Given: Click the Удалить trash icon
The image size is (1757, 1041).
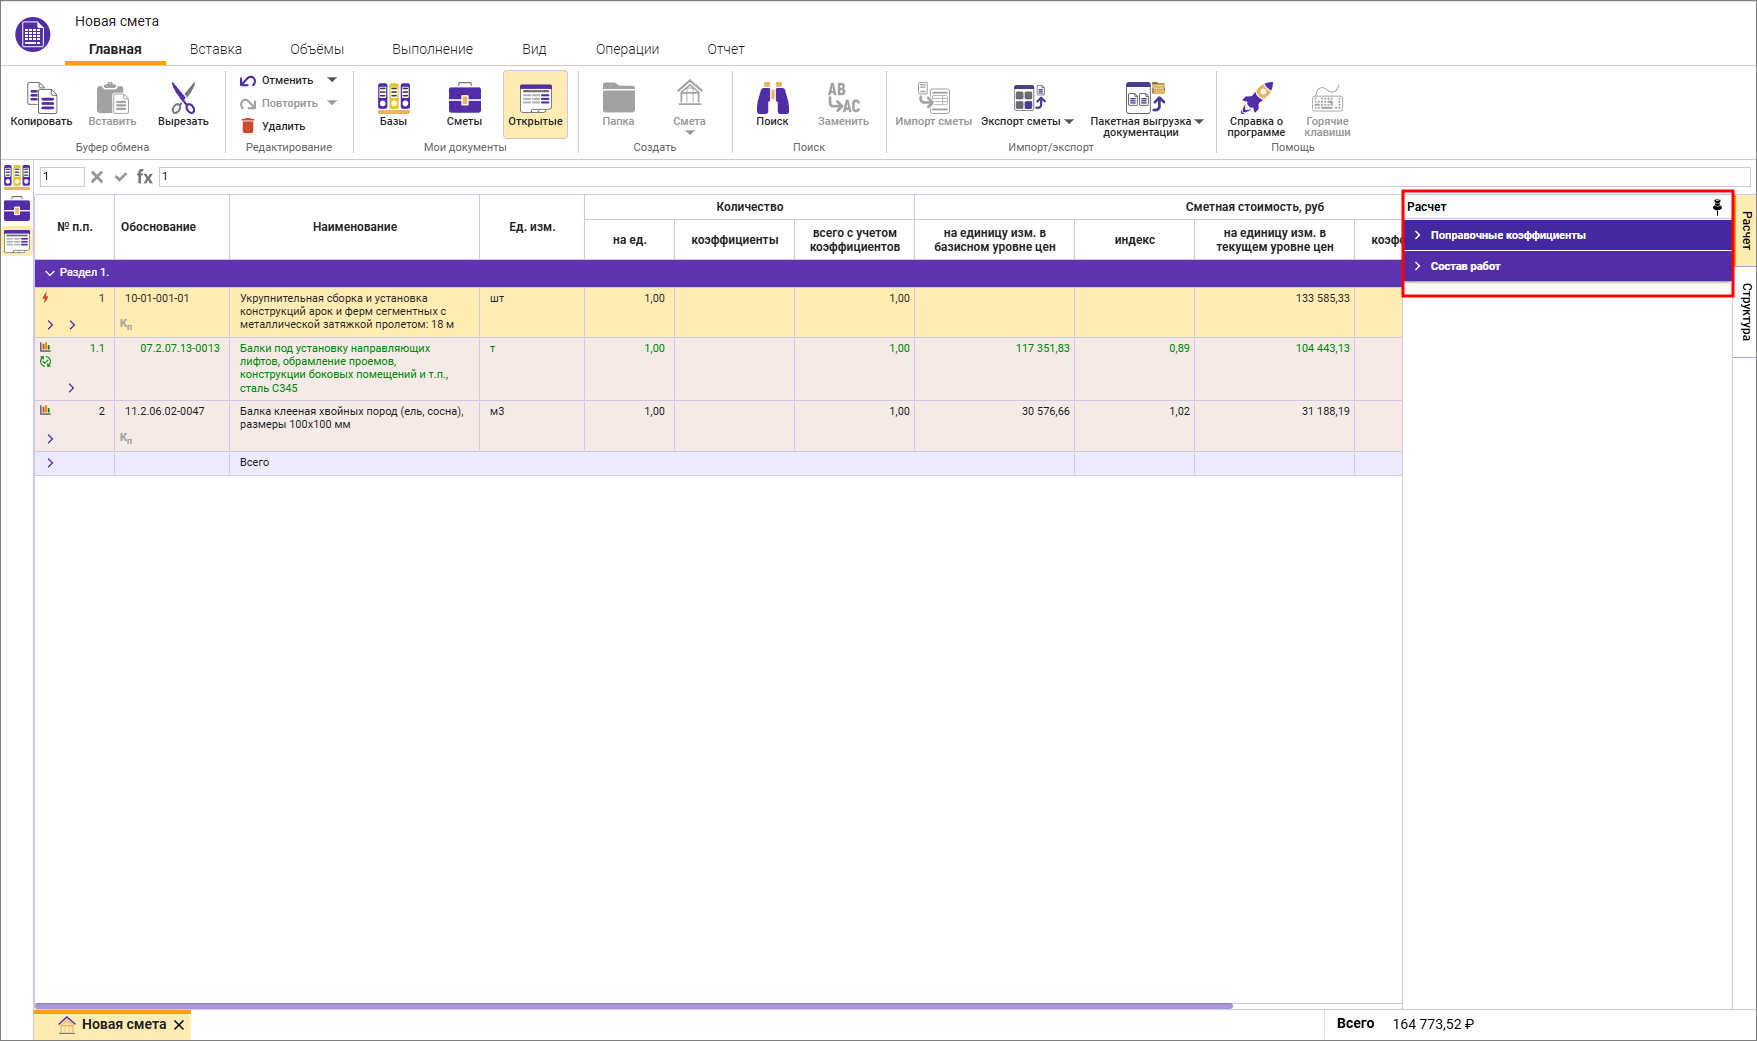Looking at the screenshot, I should point(248,126).
